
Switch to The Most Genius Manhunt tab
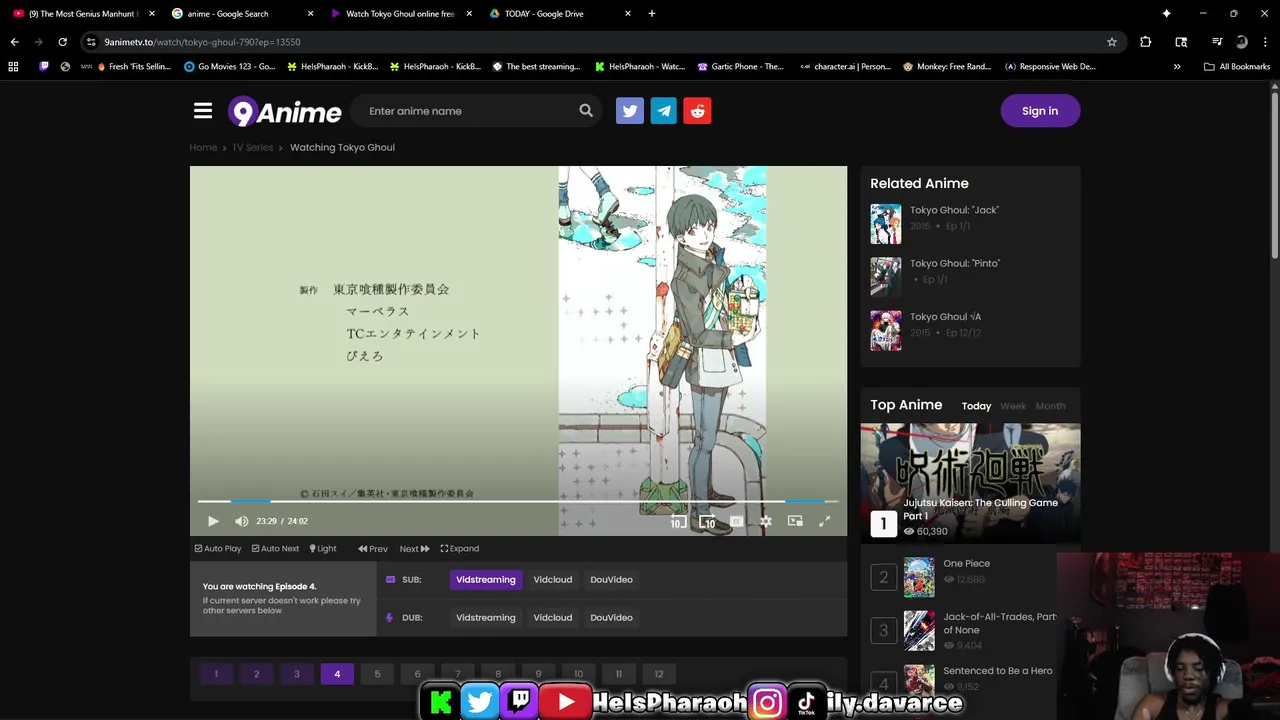tap(85, 13)
